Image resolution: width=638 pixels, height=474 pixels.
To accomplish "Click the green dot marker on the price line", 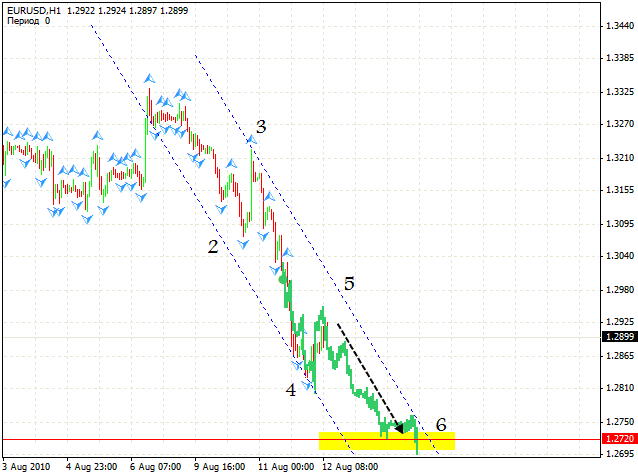I will click(x=283, y=280).
